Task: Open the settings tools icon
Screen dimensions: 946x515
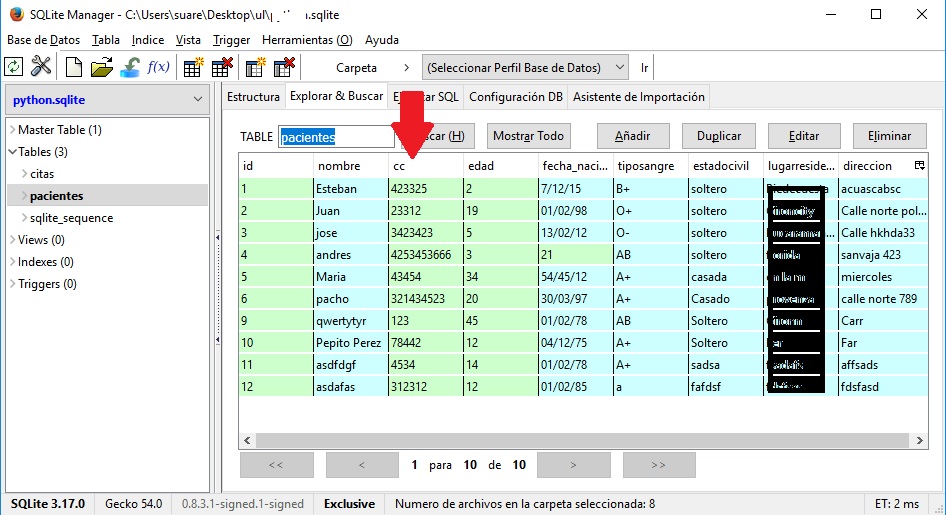Action: (41, 67)
